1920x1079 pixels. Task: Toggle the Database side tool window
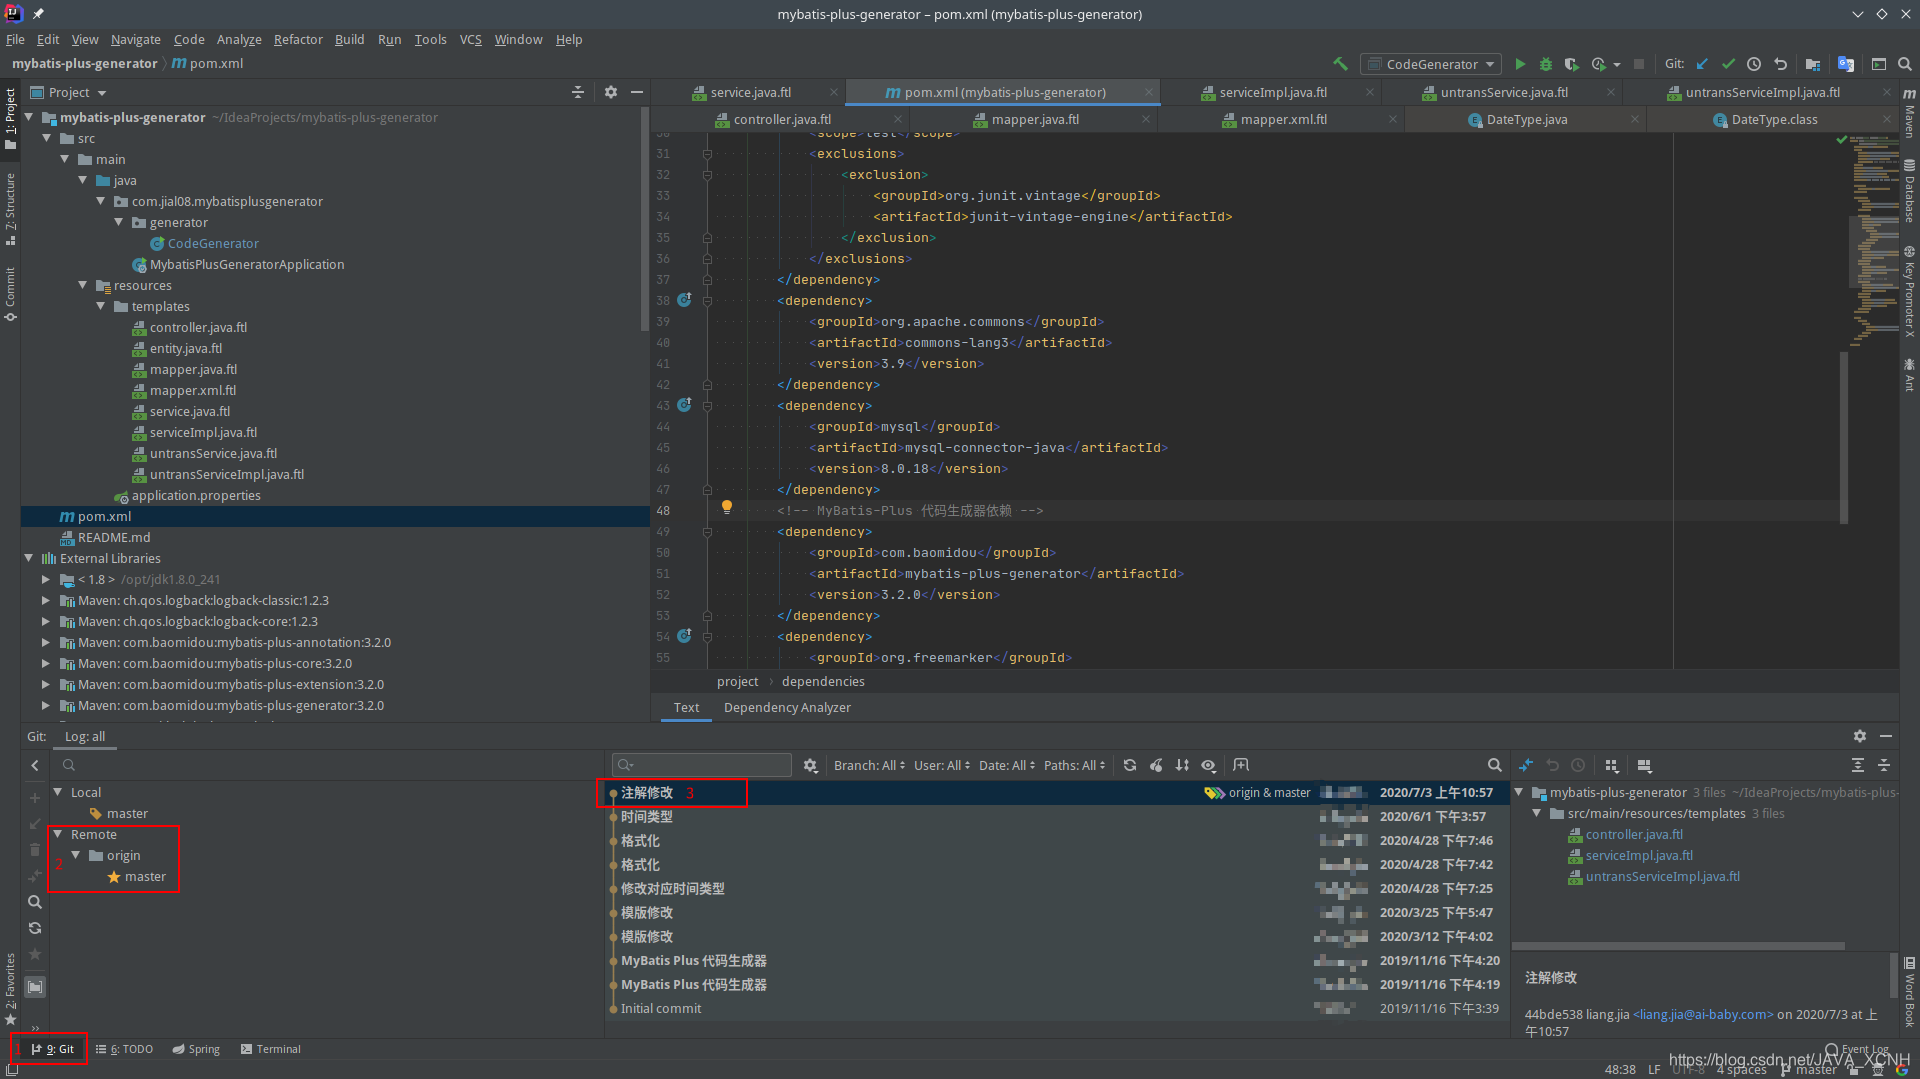[x=1909, y=191]
